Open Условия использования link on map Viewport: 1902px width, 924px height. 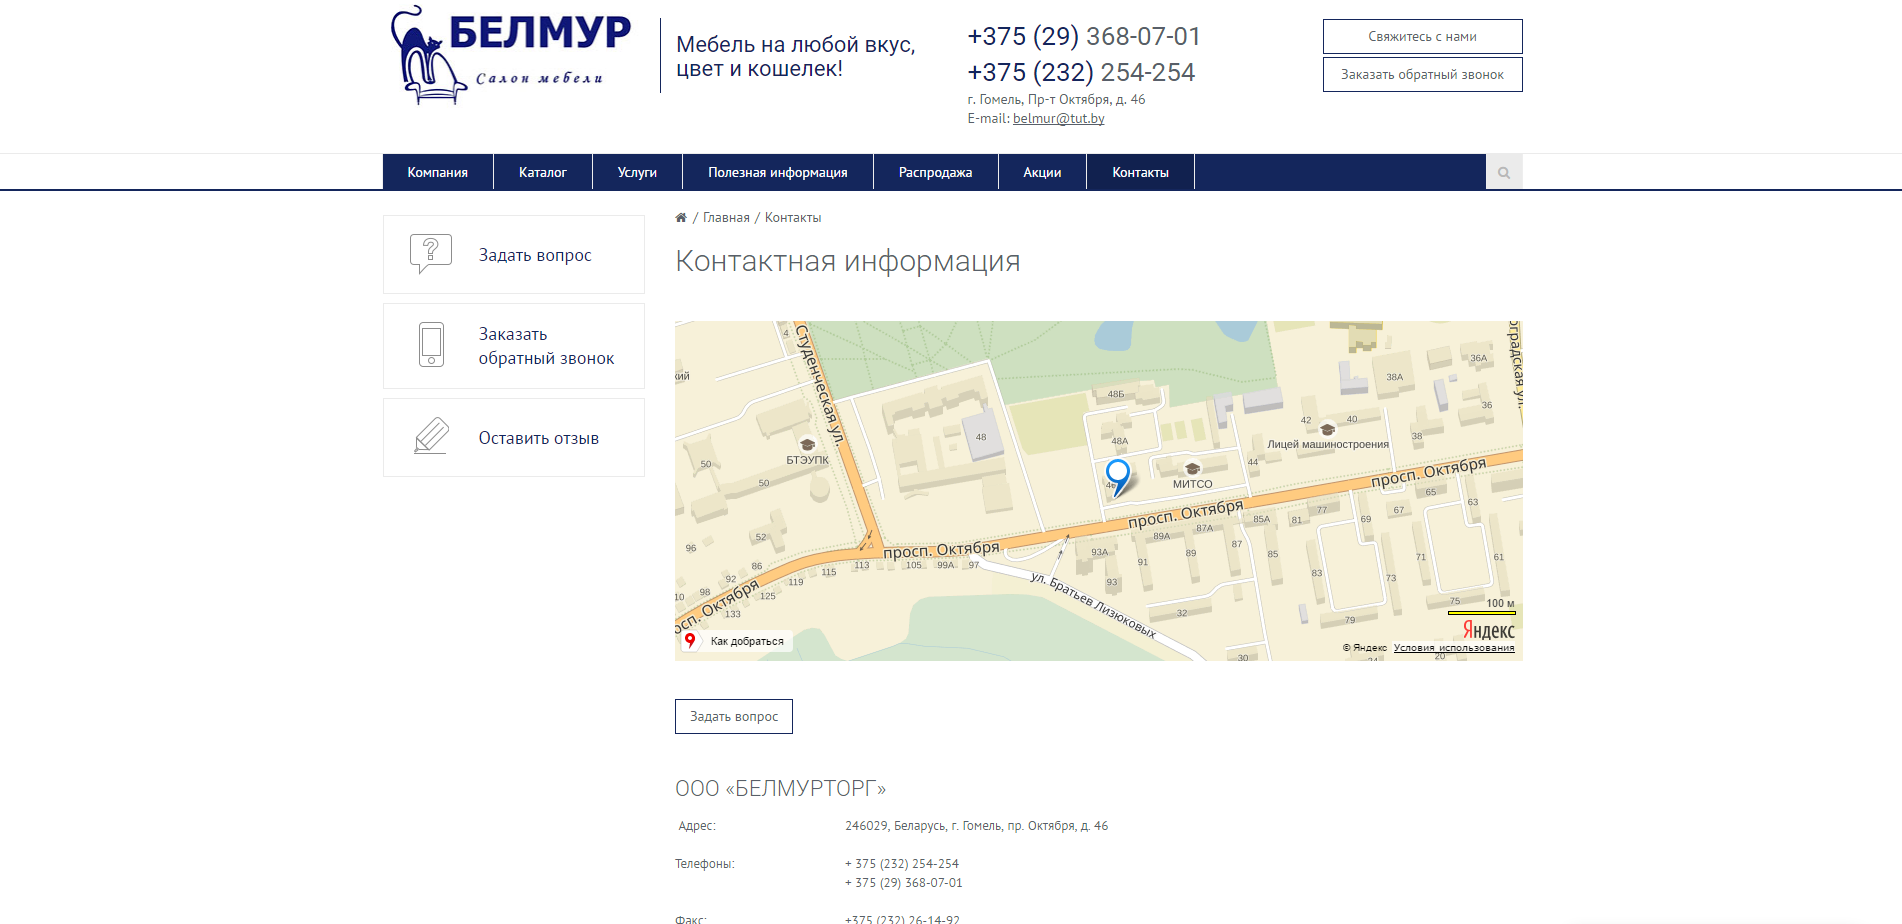point(1454,648)
